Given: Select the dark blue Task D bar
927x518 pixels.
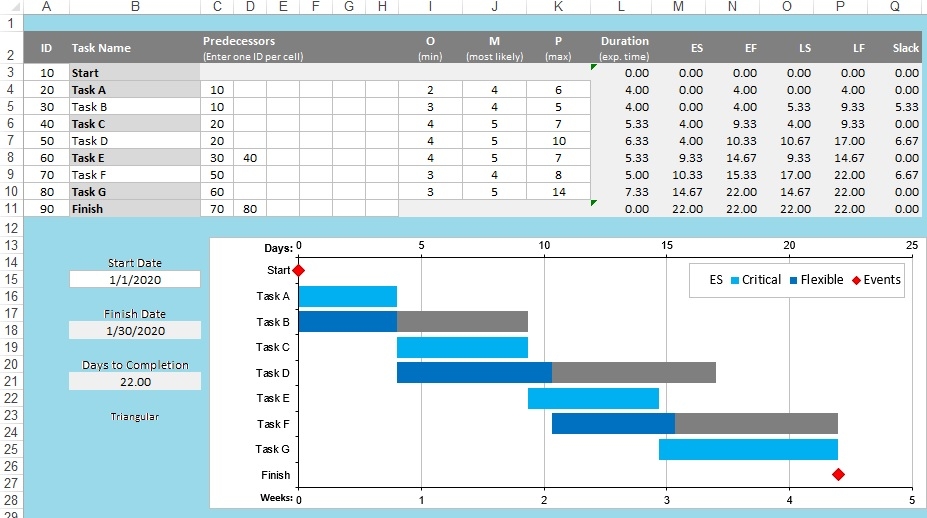Looking at the screenshot, I should pos(474,372).
